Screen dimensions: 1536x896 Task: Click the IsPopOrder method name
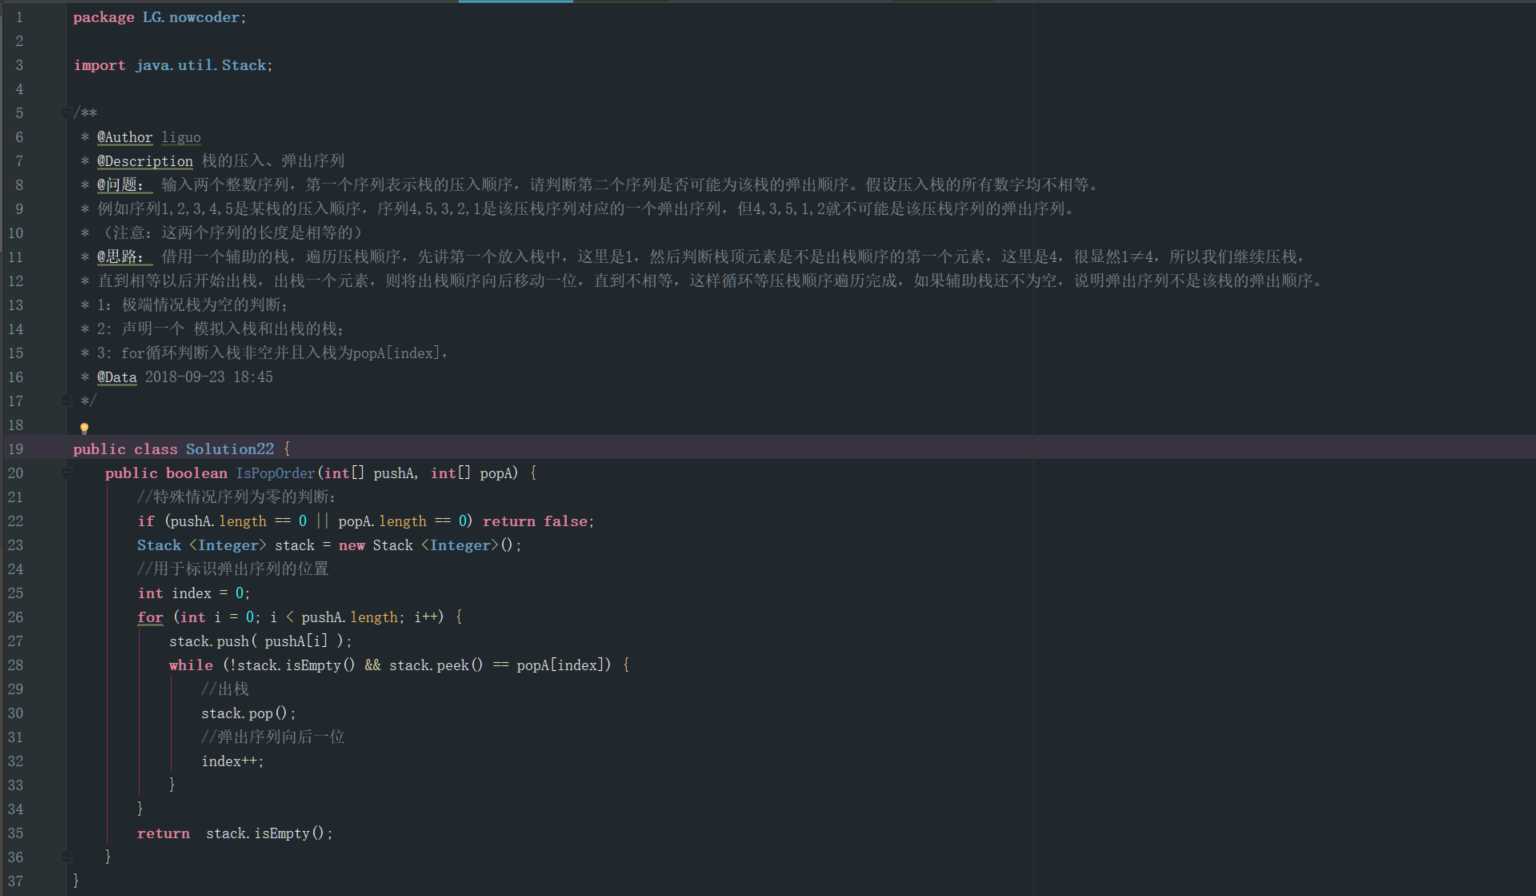tap(275, 473)
